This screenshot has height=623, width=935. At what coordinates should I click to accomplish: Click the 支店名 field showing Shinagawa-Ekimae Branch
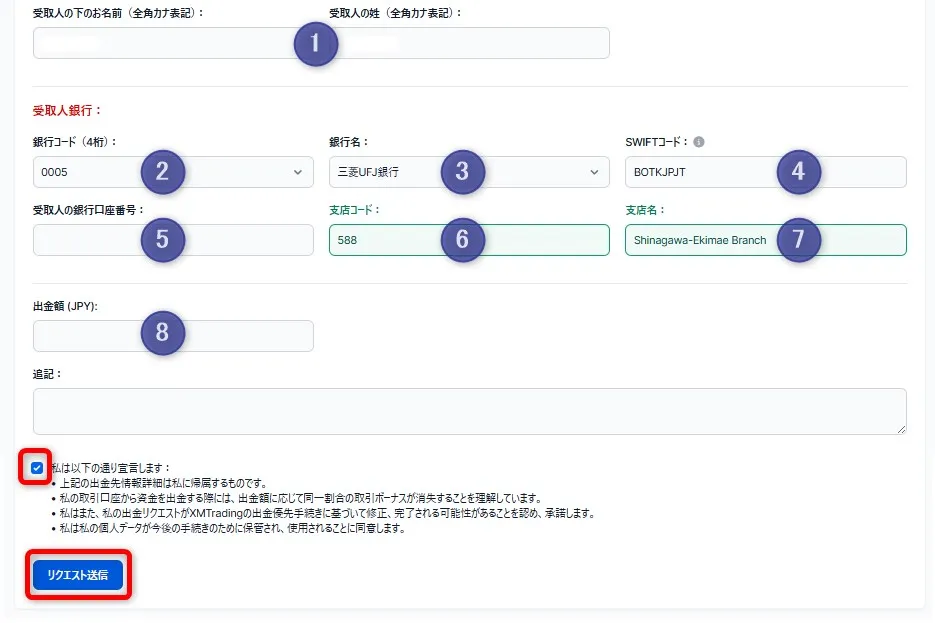[766, 240]
